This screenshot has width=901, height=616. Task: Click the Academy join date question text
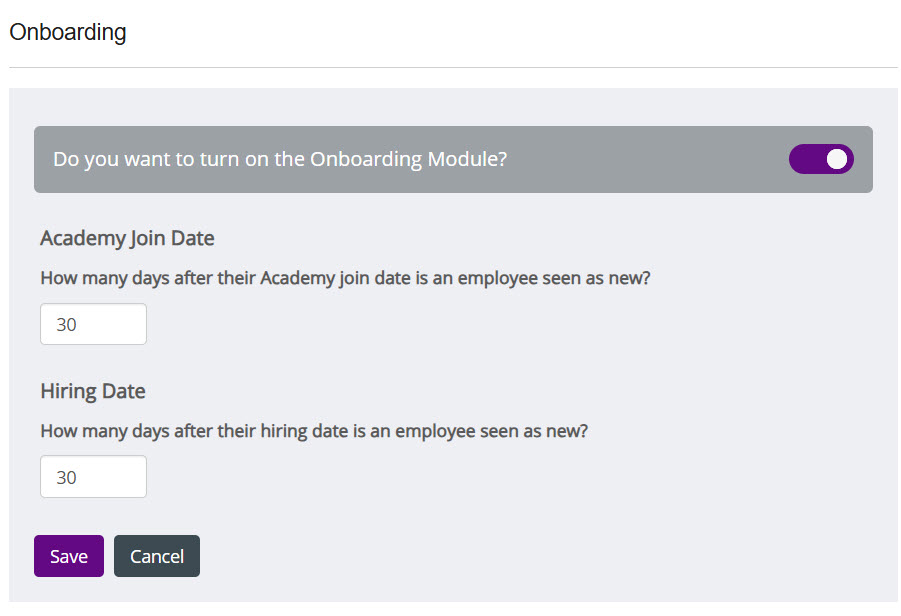pyautogui.click(x=344, y=278)
